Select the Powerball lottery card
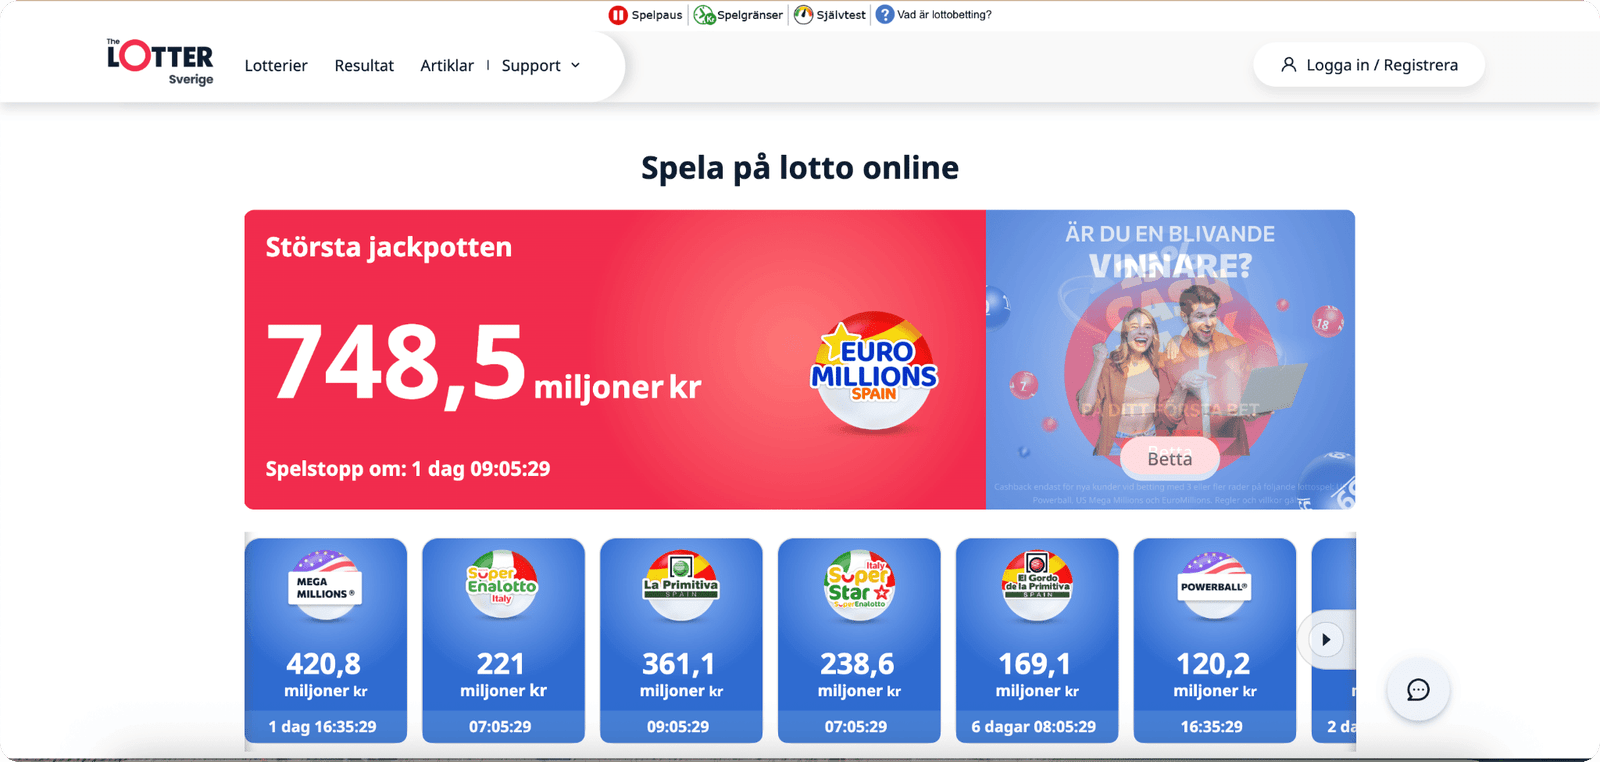Screen dimensions: 1600x762 click(x=1214, y=640)
